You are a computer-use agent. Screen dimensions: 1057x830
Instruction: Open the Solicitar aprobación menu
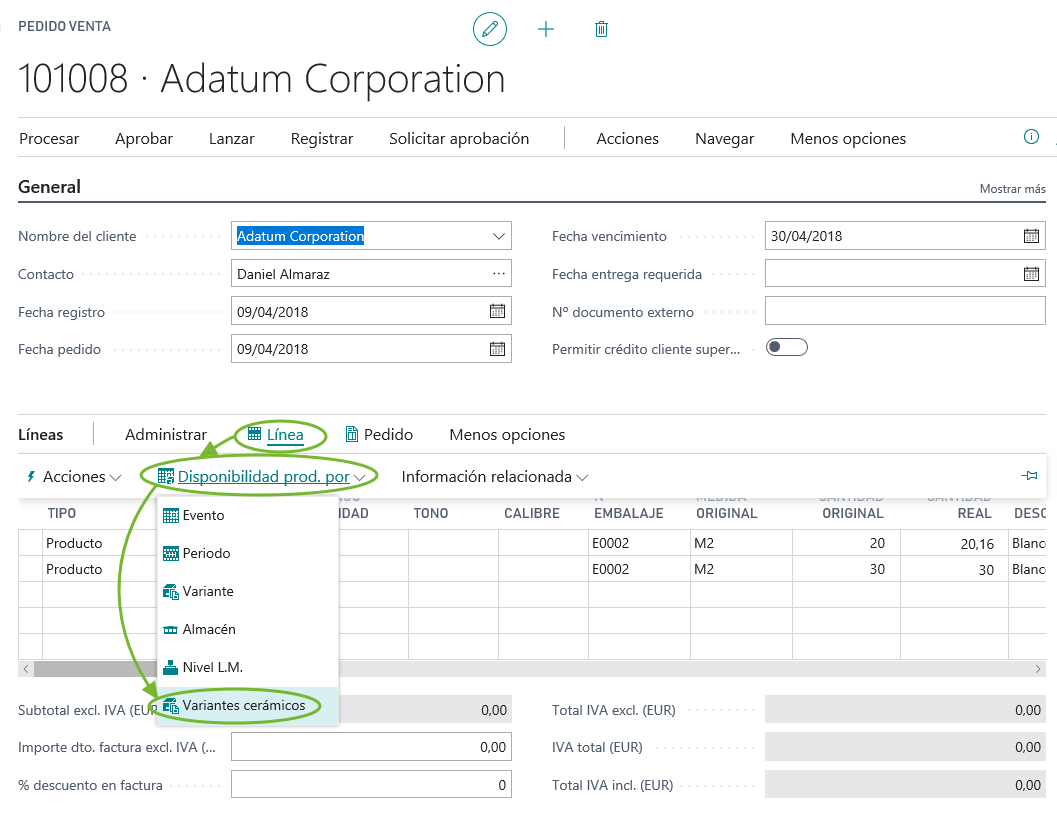459,139
